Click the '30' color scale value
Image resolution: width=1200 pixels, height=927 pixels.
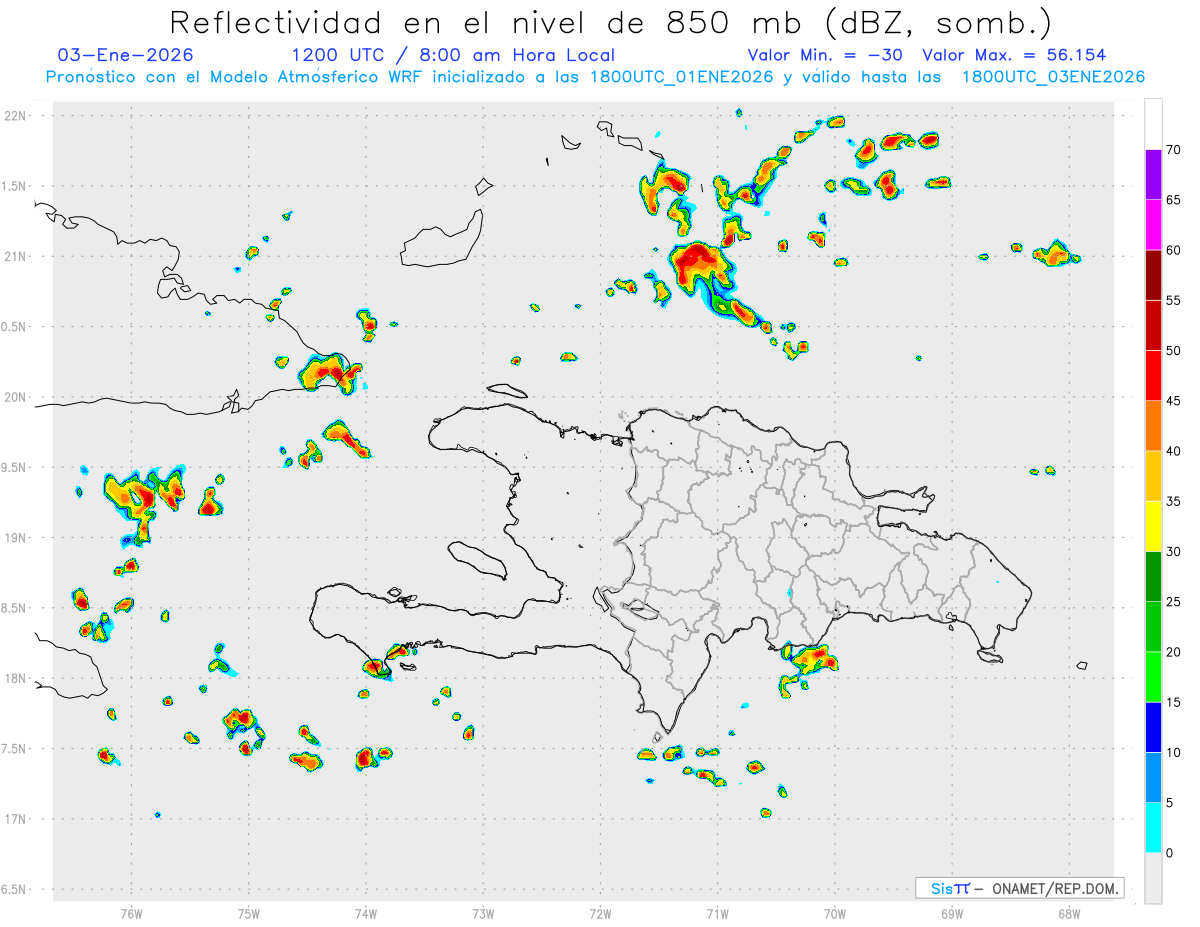tap(1175, 552)
